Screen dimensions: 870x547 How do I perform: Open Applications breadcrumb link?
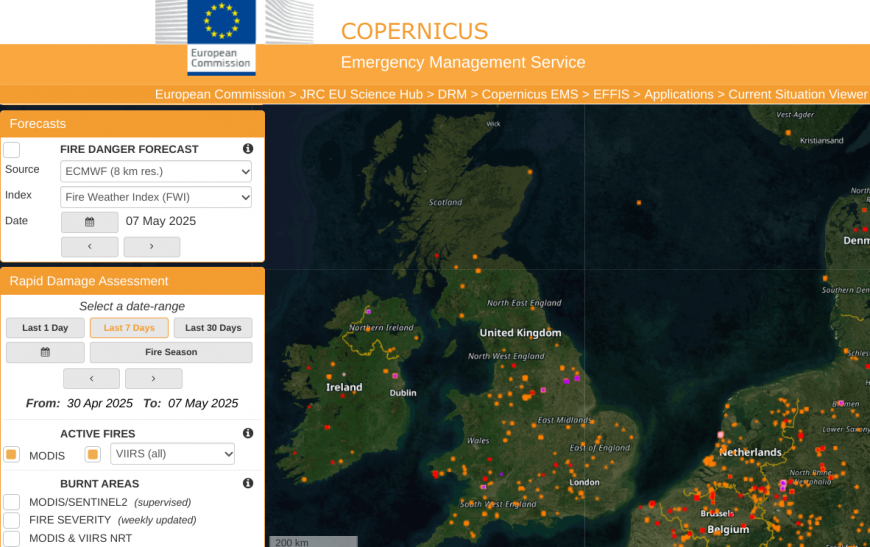[x=679, y=94]
